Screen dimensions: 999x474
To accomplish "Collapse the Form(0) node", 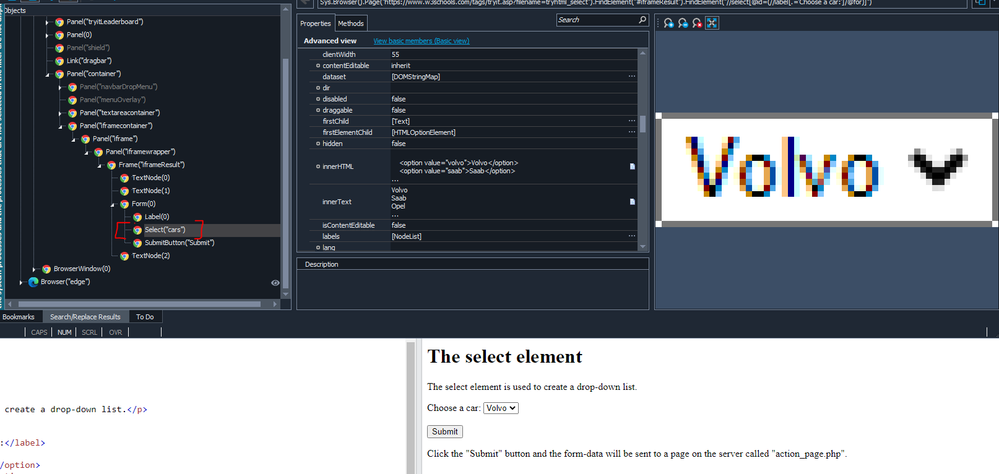I will coord(112,204).
